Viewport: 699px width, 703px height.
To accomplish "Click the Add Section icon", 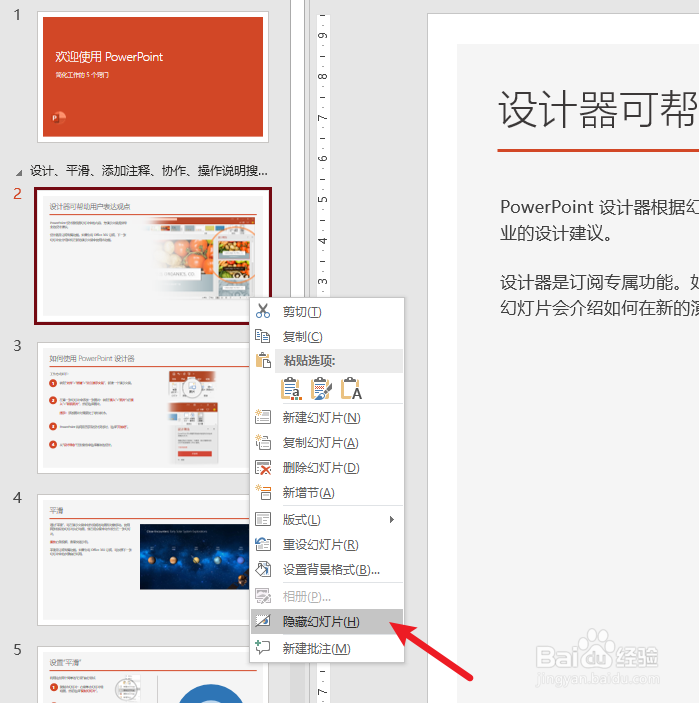I will point(263,492).
